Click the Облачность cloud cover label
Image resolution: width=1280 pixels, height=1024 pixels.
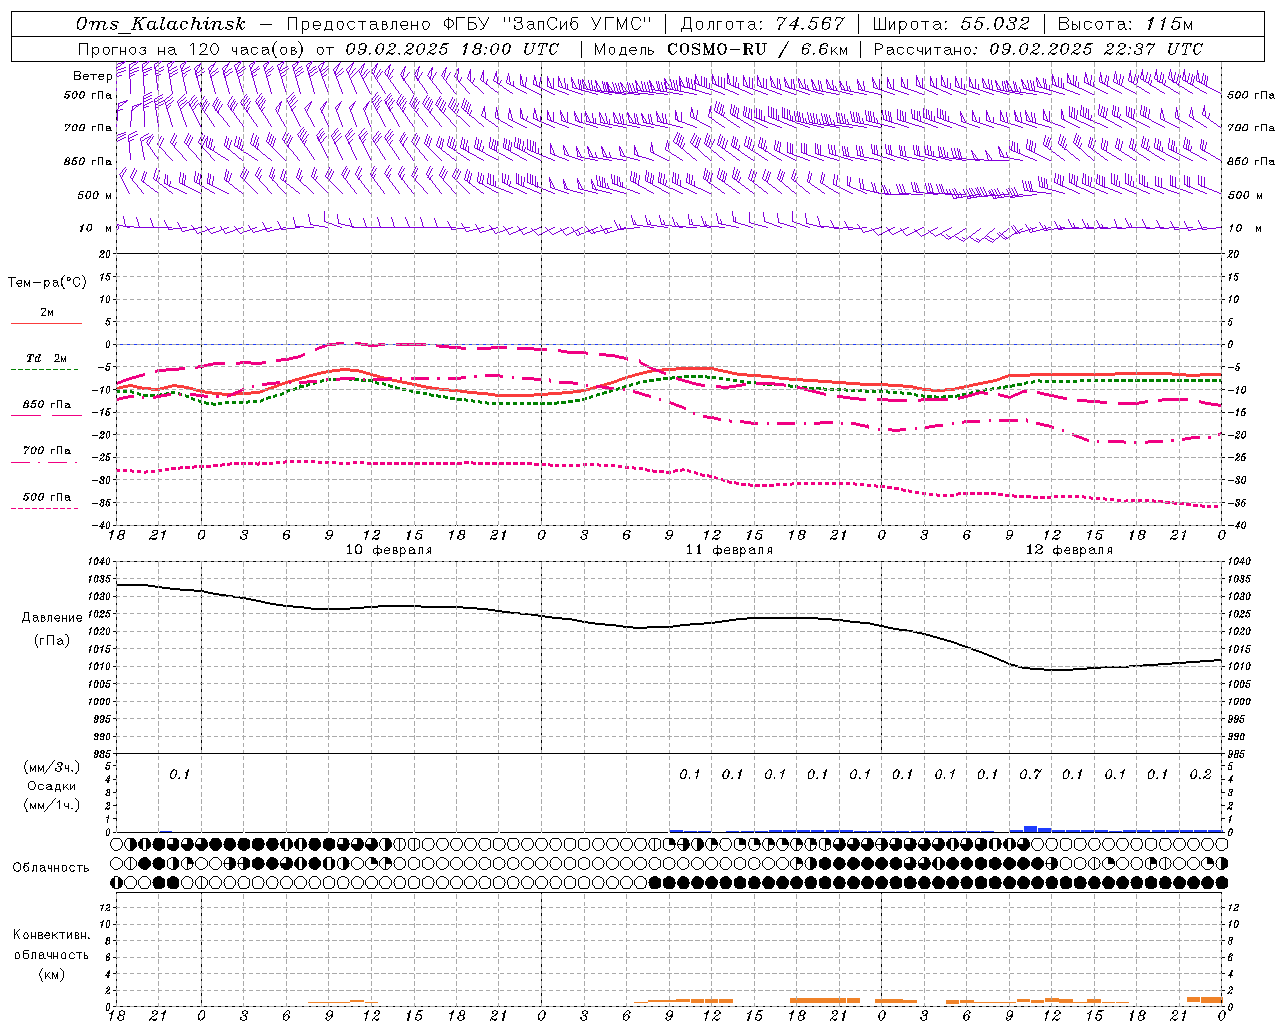pos(51,867)
